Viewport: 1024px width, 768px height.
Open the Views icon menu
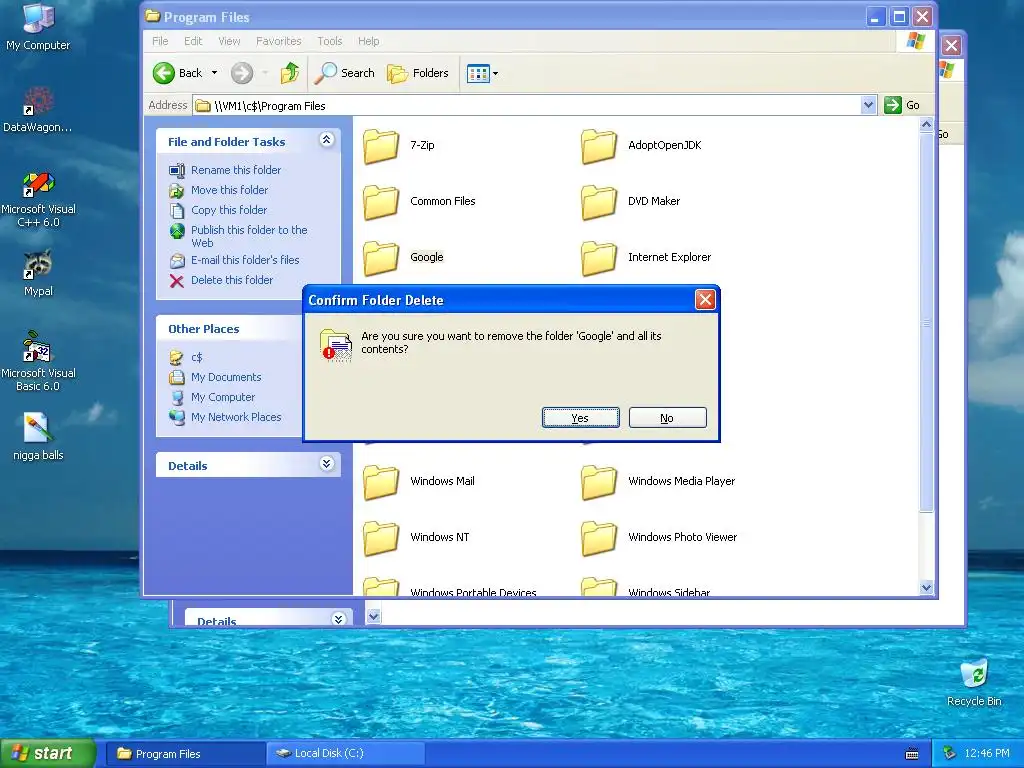click(x=478, y=73)
